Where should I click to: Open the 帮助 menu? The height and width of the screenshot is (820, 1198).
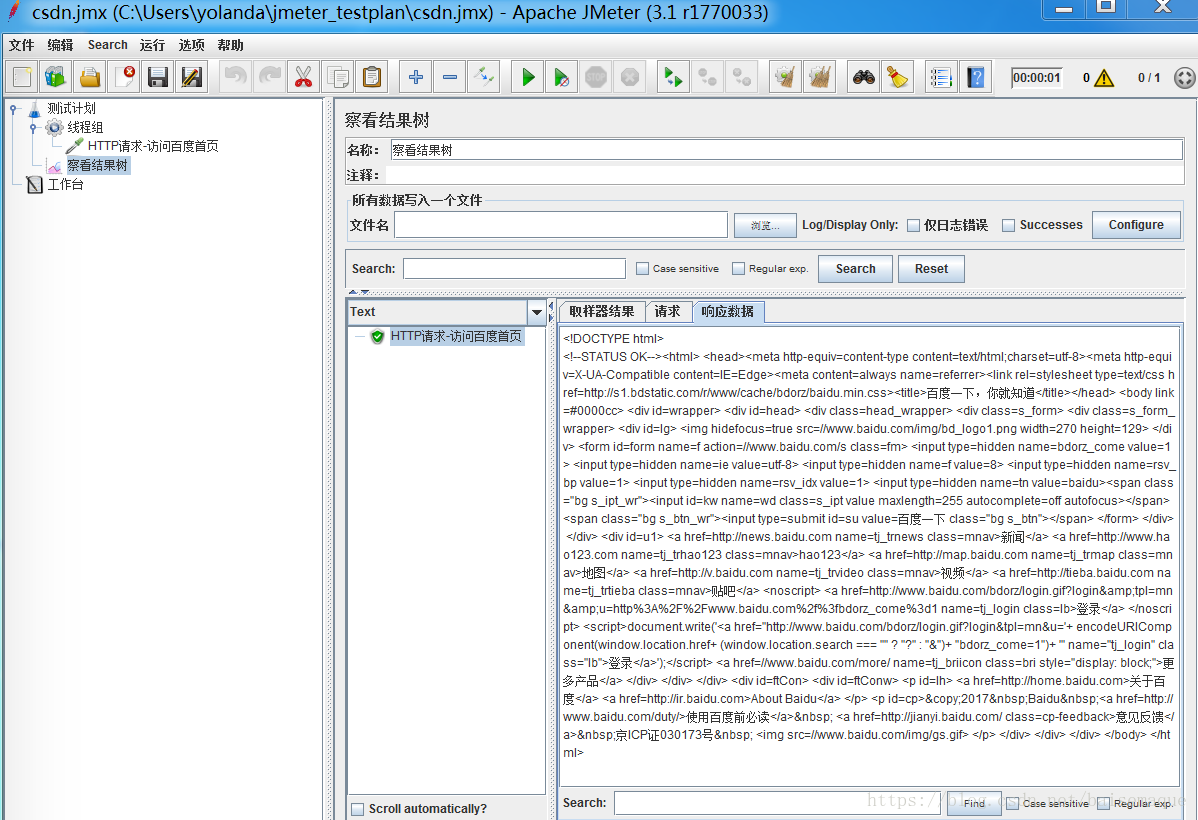tap(230, 45)
